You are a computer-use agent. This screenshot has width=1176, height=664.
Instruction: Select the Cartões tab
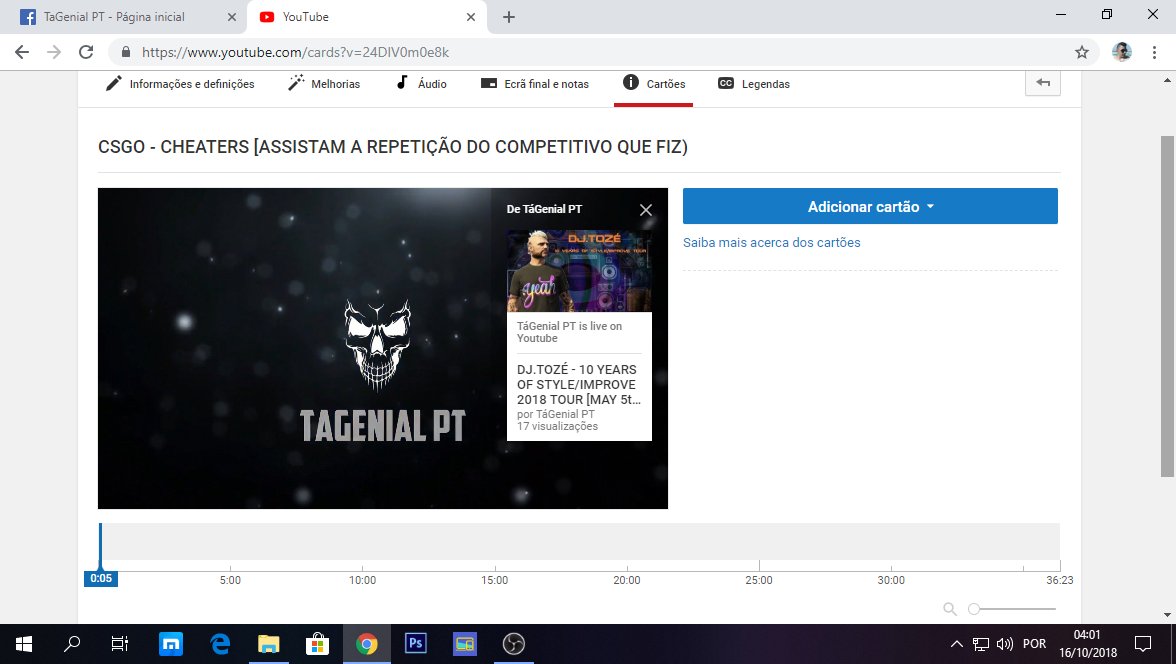653,84
